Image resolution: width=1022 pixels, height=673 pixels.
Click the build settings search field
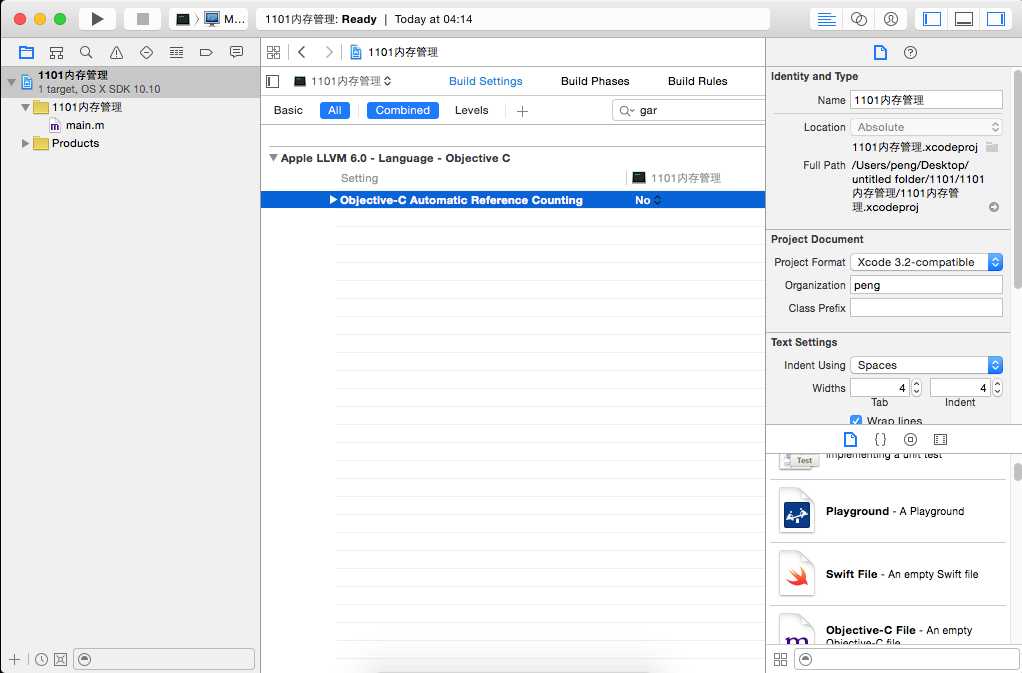point(689,111)
